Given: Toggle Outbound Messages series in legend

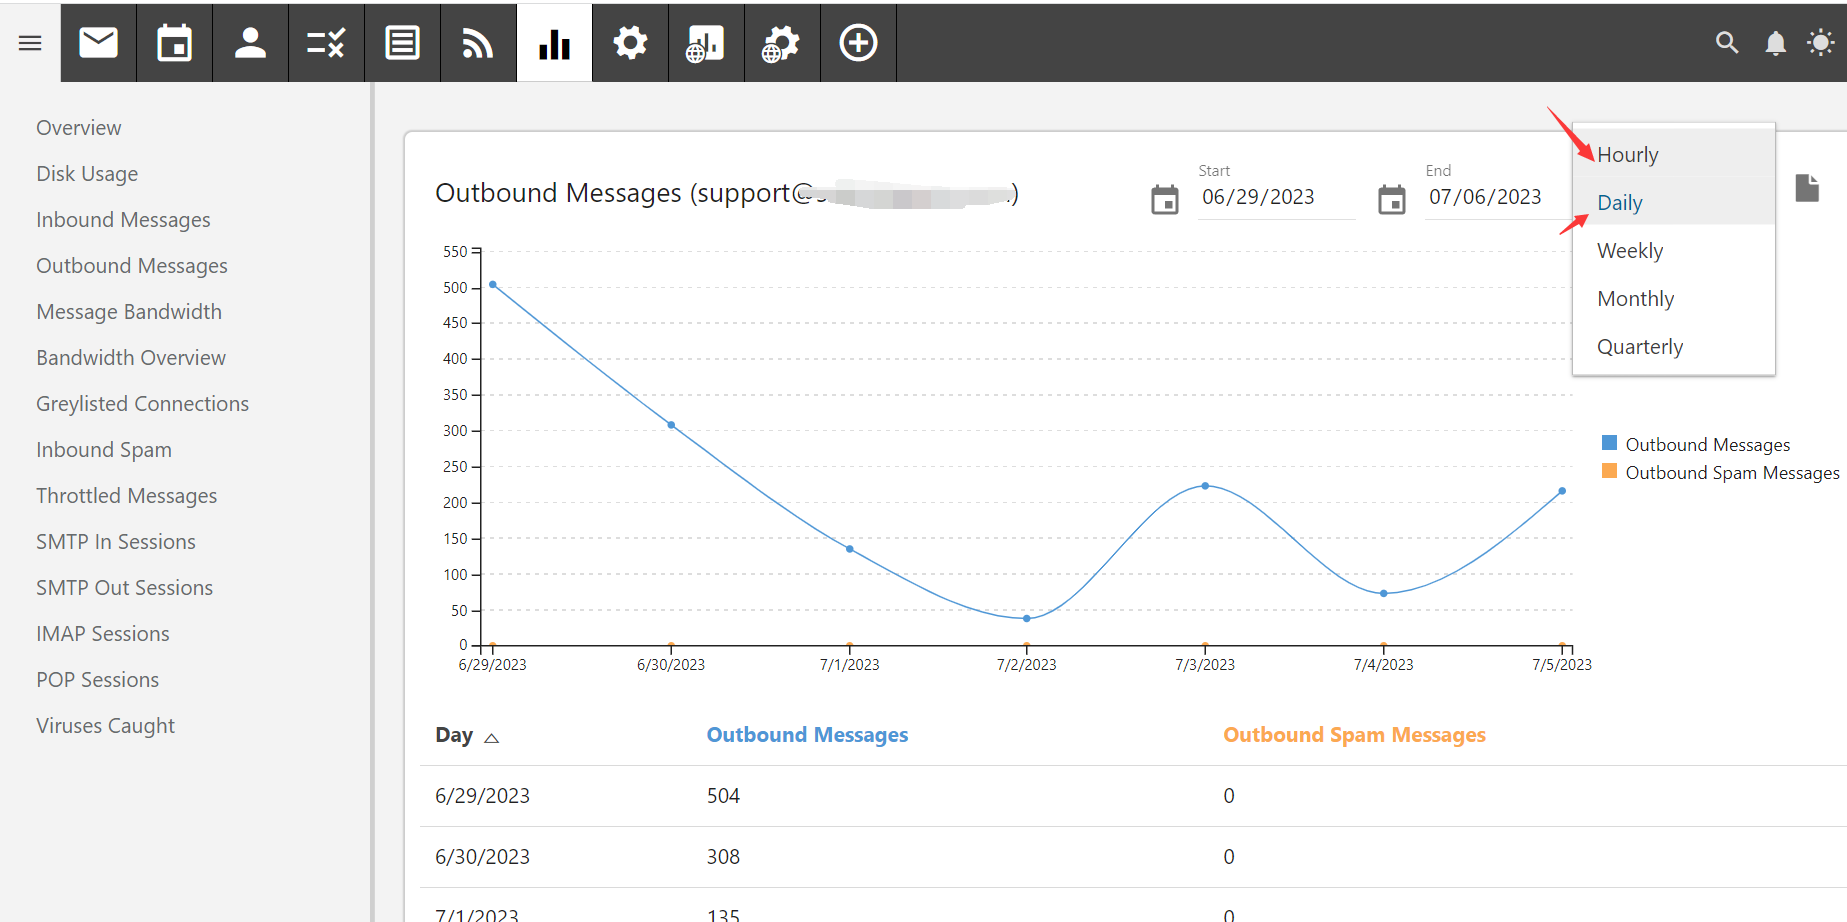Looking at the screenshot, I should click(1706, 444).
